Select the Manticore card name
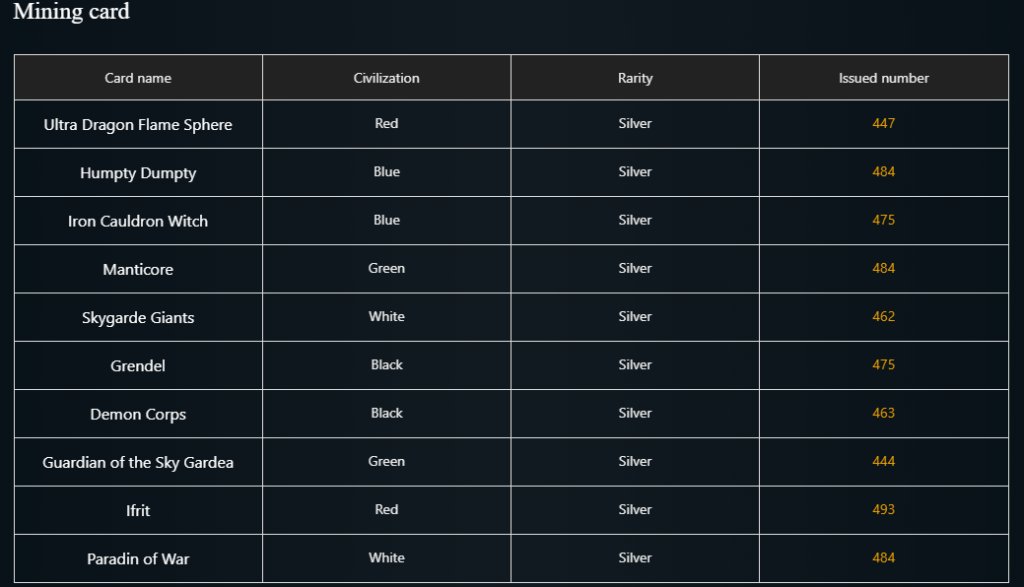This screenshot has height=587, width=1024. 138,269
